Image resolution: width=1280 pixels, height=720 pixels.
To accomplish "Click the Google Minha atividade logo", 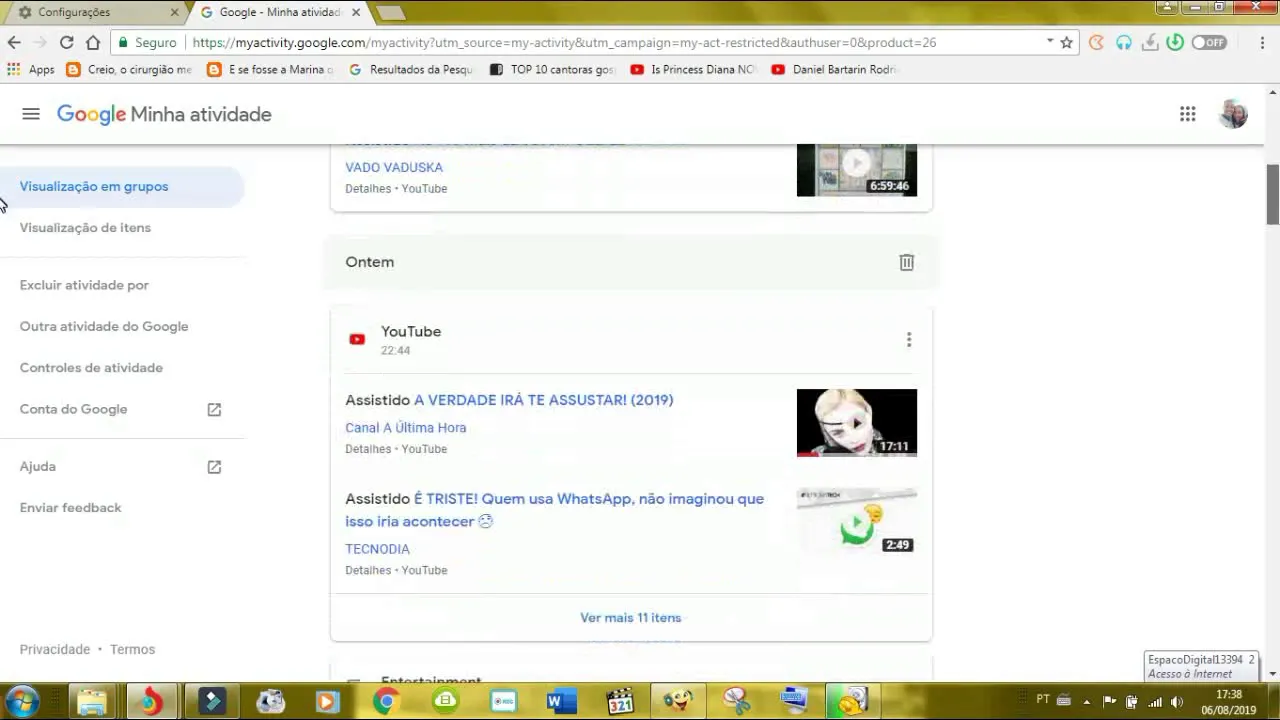I will click(x=164, y=114).
